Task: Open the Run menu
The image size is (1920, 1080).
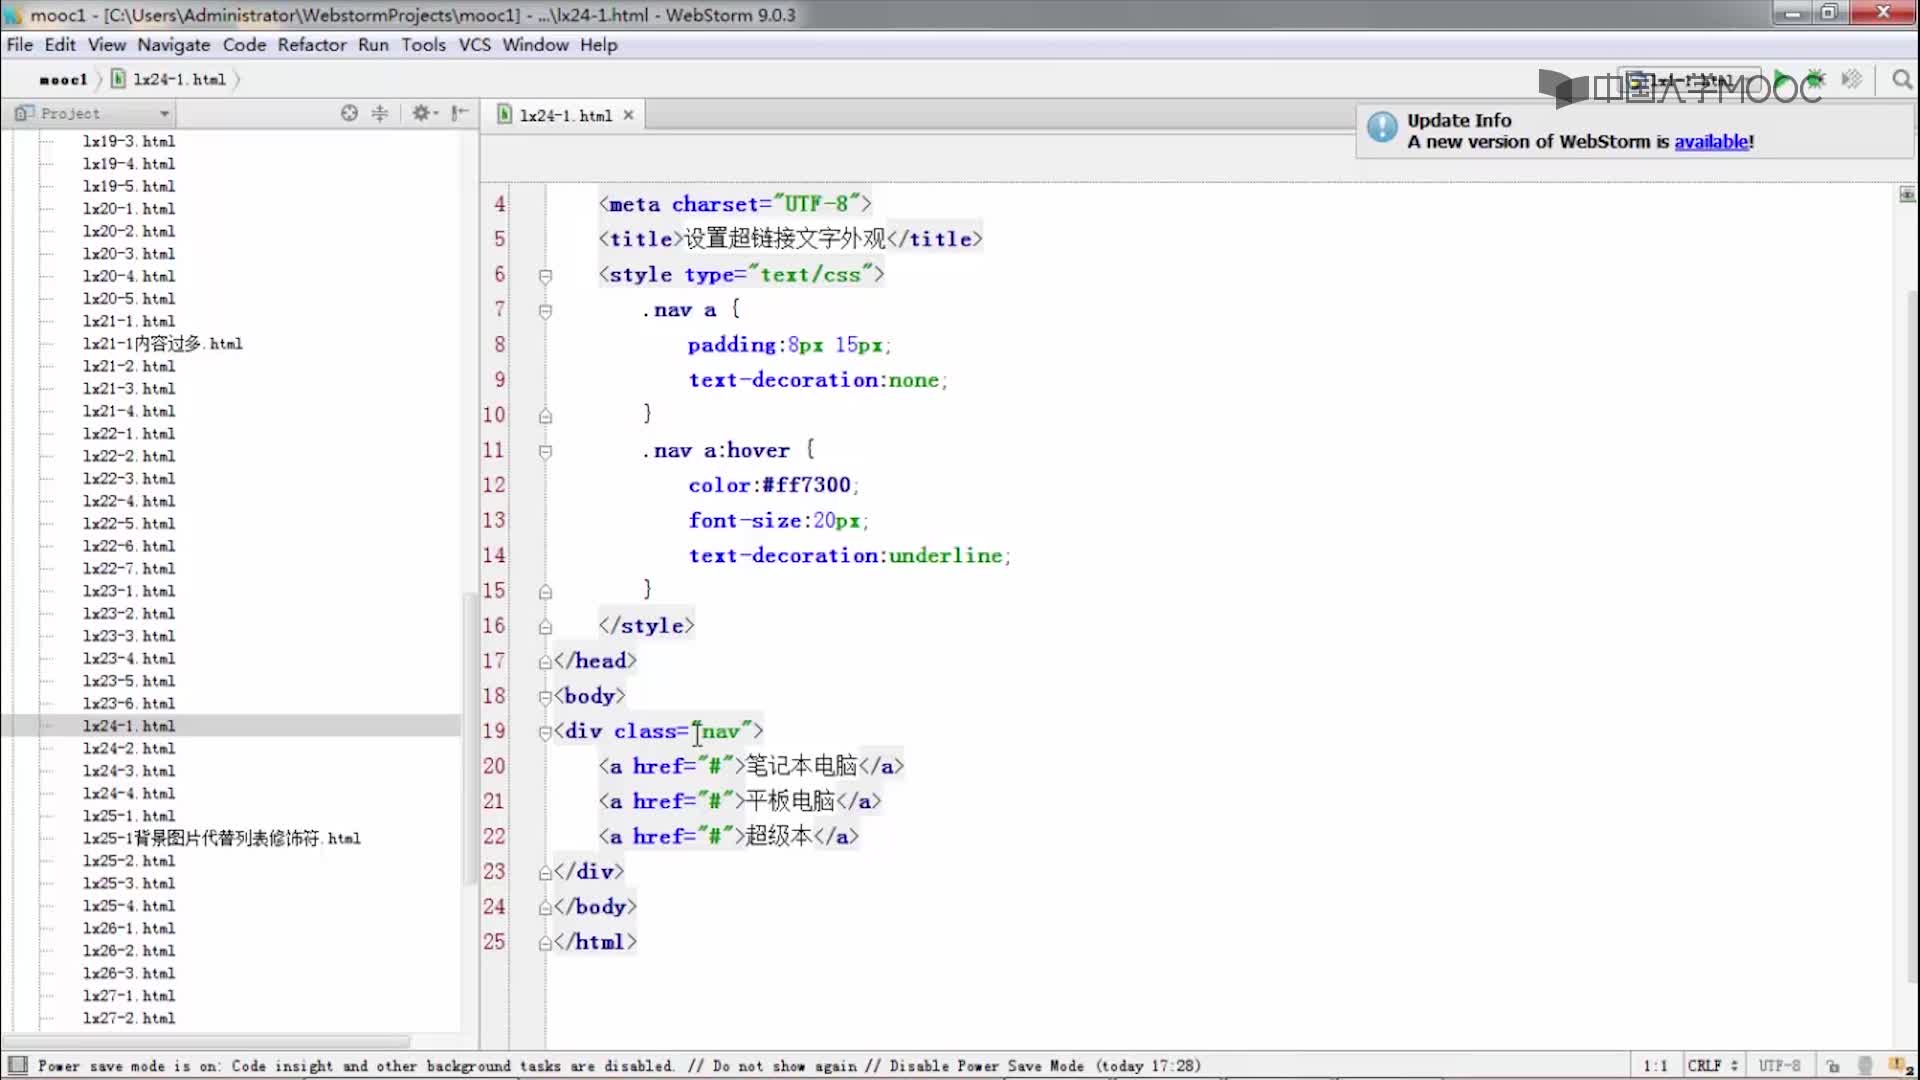Action: pyautogui.click(x=373, y=45)
